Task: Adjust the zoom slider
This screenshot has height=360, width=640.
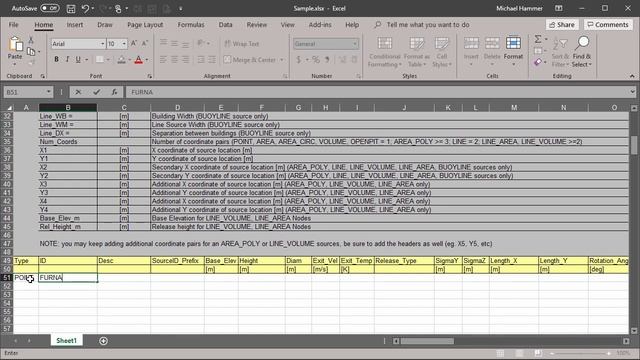Action: point(580,353)
